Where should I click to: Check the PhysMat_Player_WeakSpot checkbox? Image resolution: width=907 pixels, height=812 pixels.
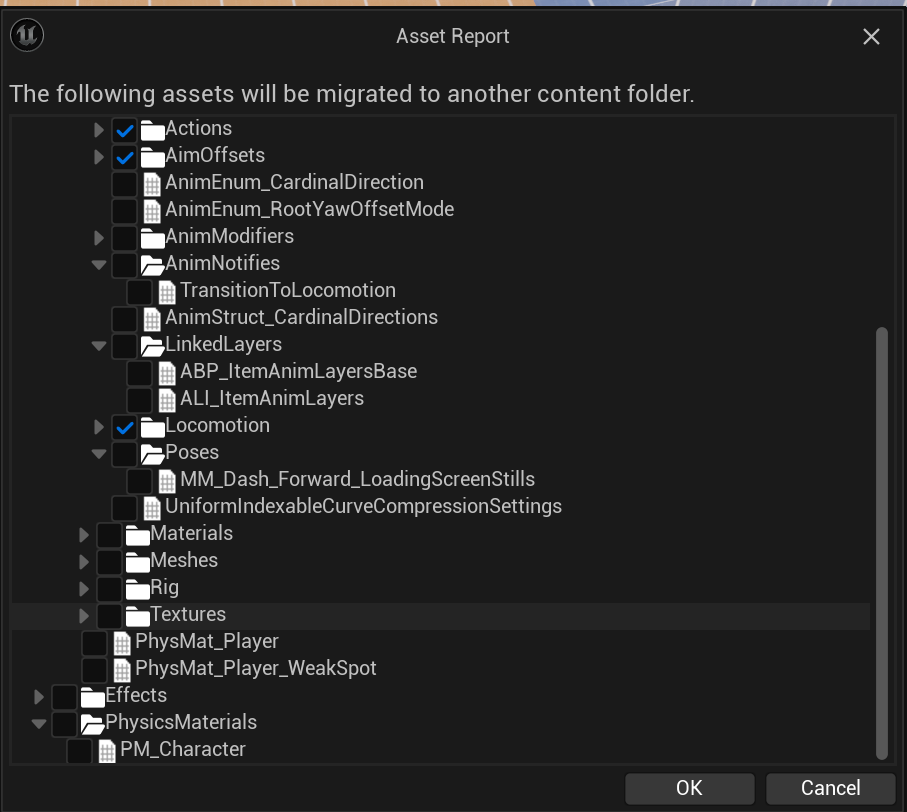click(94, 670)
